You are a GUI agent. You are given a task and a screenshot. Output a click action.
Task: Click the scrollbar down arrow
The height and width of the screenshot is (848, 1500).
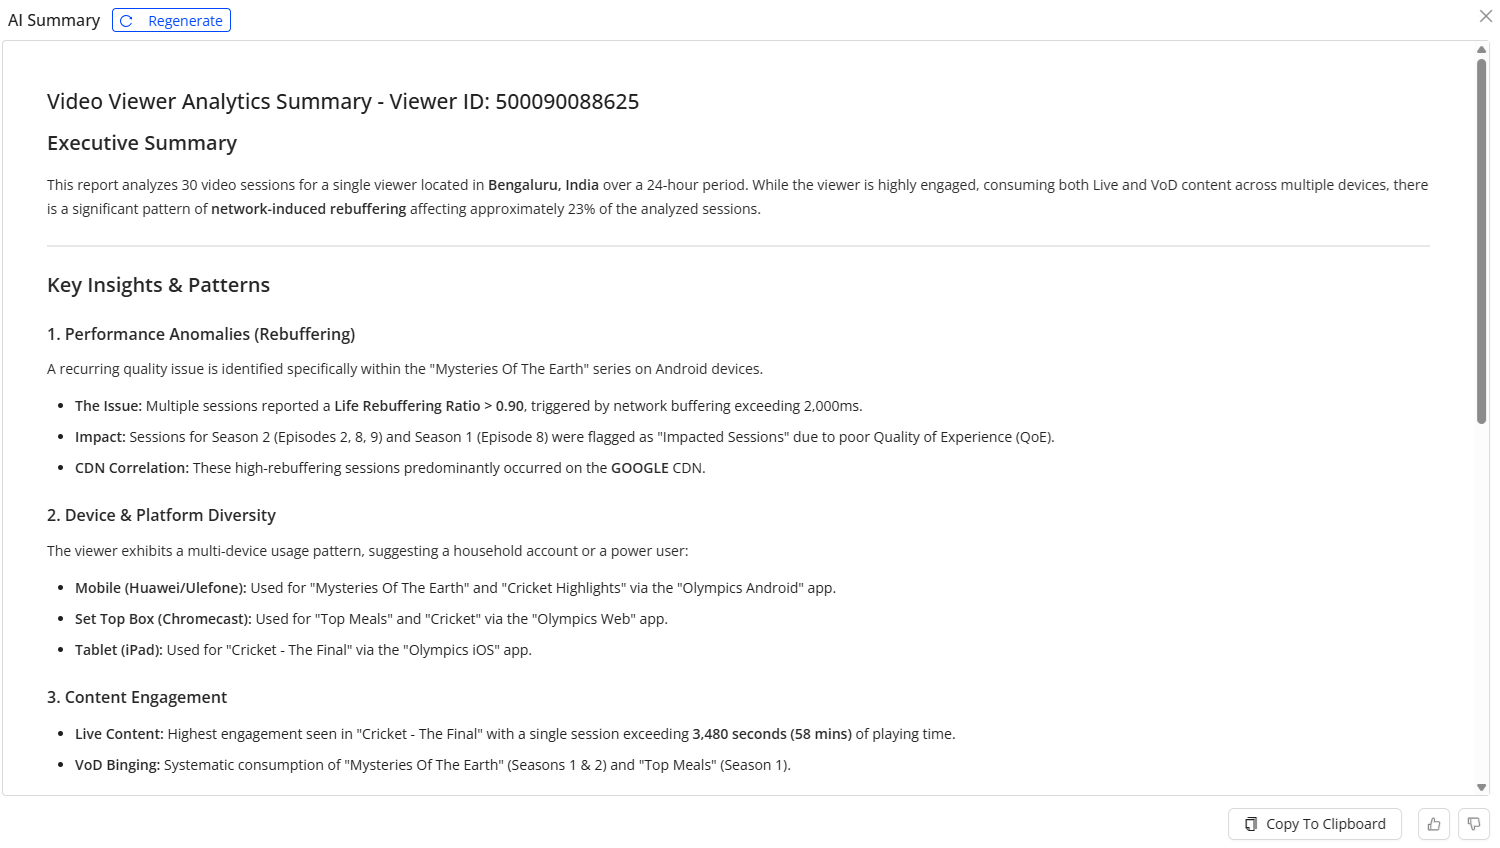tap(1482, 787)
